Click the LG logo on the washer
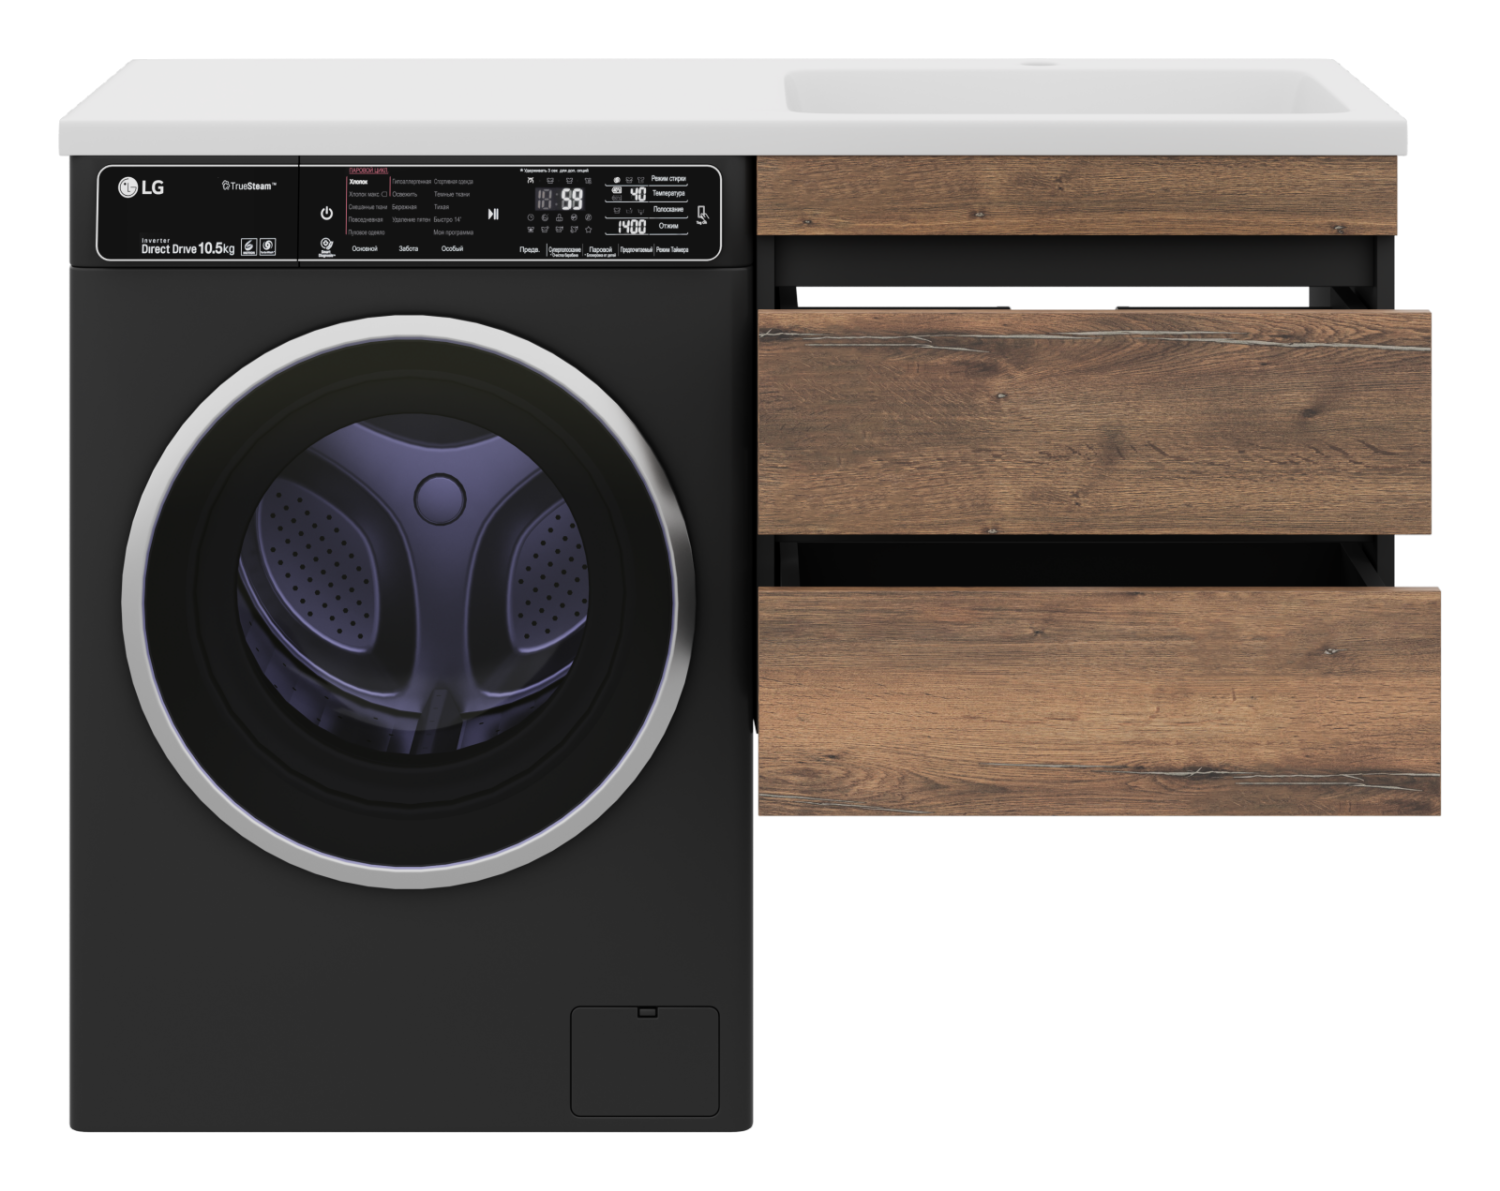 142,185
